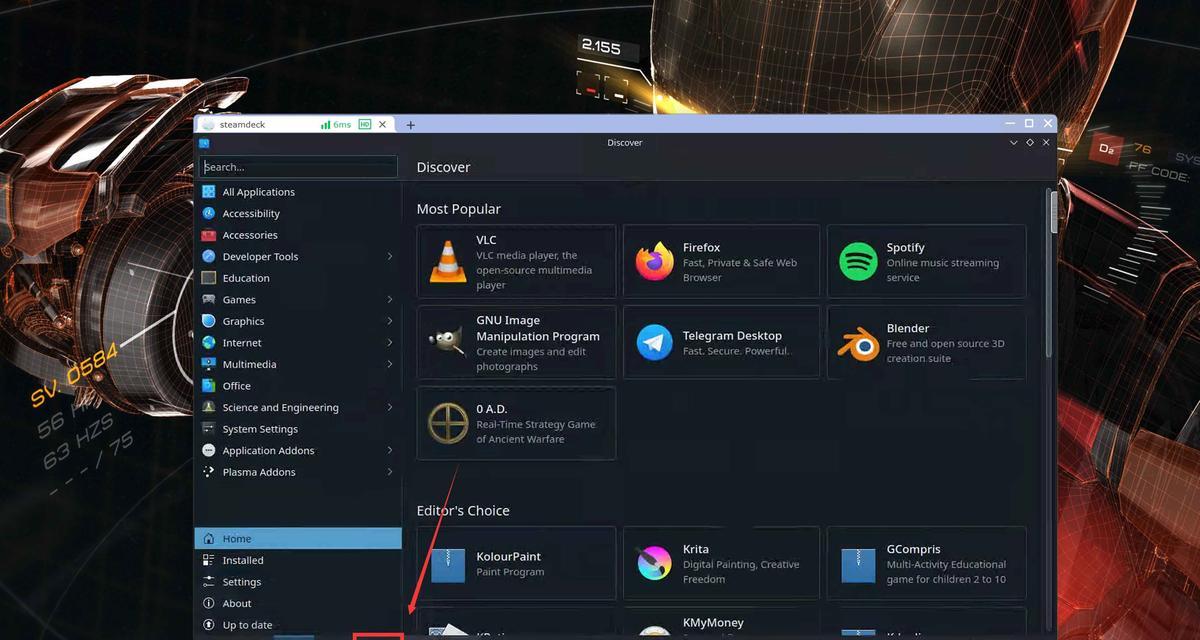
Task: Click the Games controller category icon
Action: [208, 300]
